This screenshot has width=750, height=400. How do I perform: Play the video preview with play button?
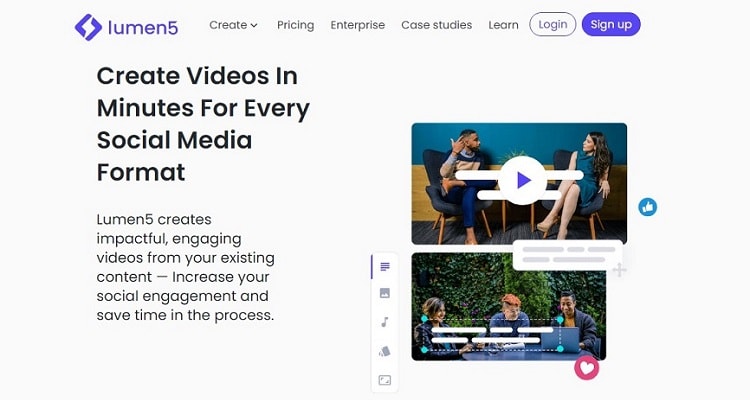(523, 180)
